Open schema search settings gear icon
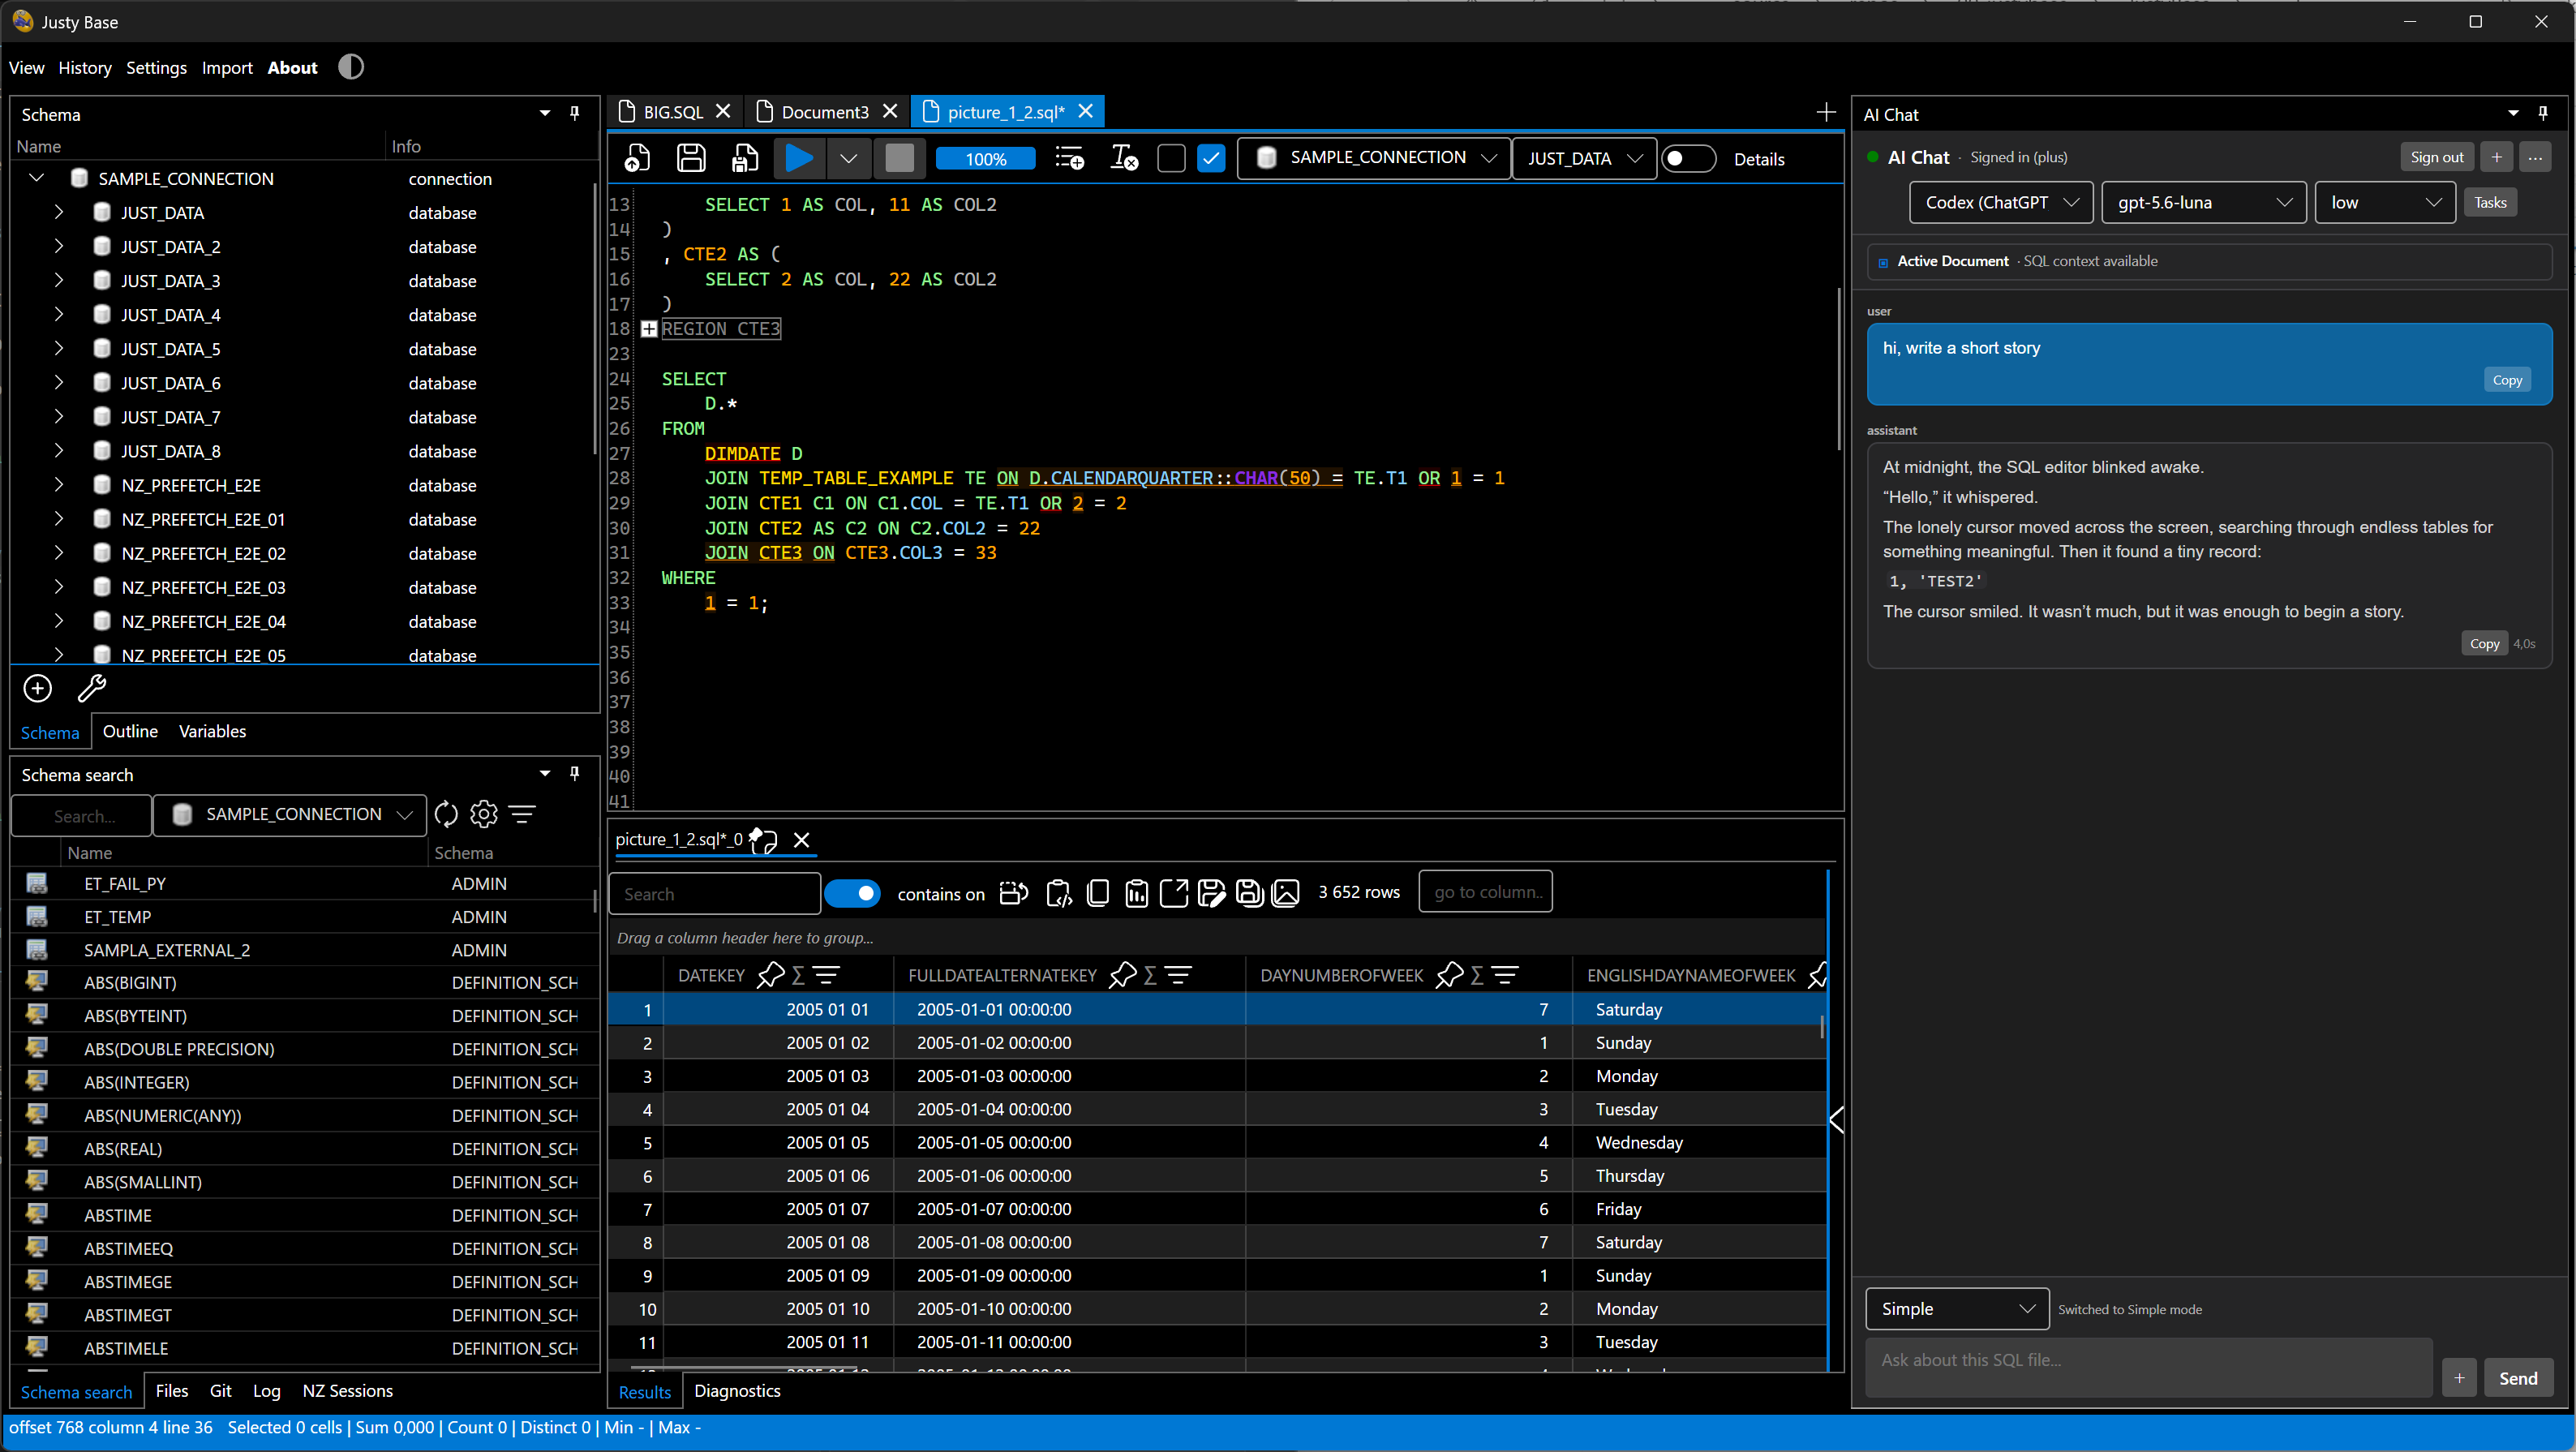The height and width of the screenshot is (1452, 2576). point(484,815)
